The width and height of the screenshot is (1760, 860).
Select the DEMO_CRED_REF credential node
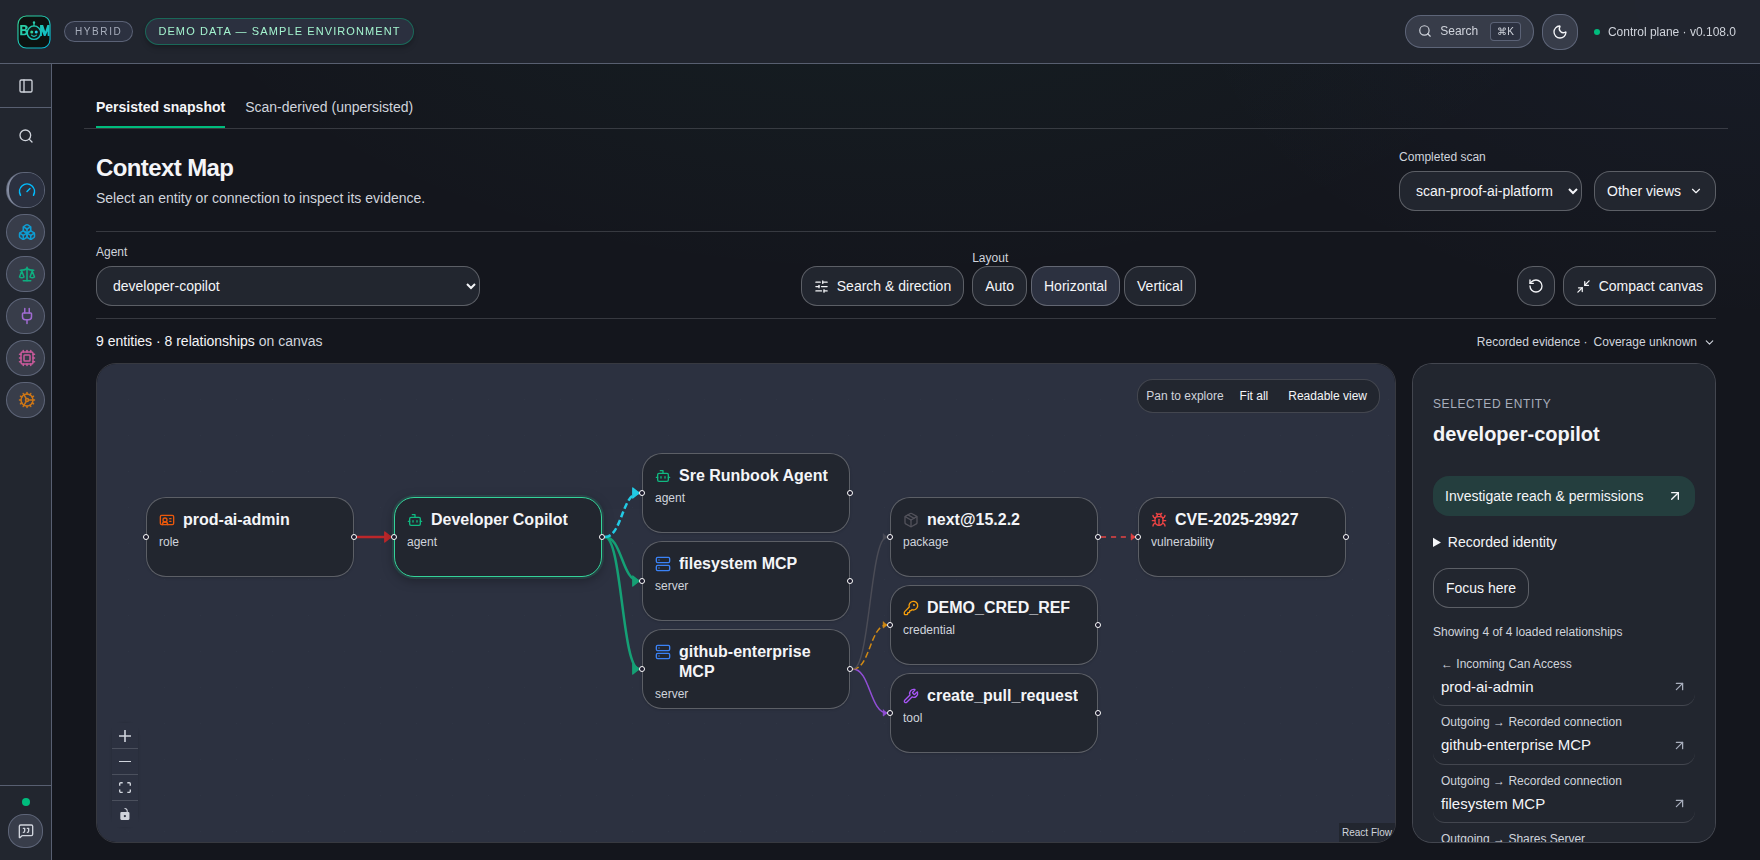pyautogui.click(x=994, y=625)
